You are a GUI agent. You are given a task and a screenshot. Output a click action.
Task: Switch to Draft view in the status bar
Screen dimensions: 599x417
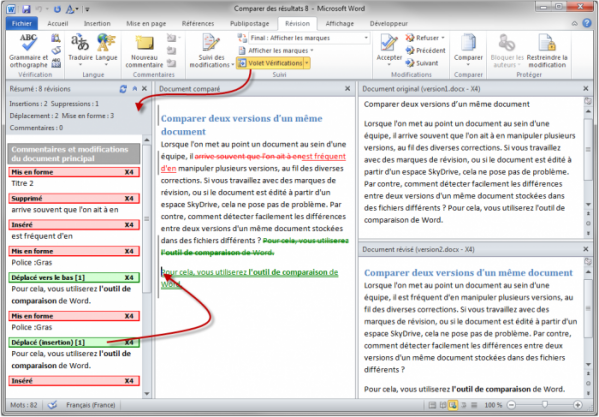coord(474,405)
